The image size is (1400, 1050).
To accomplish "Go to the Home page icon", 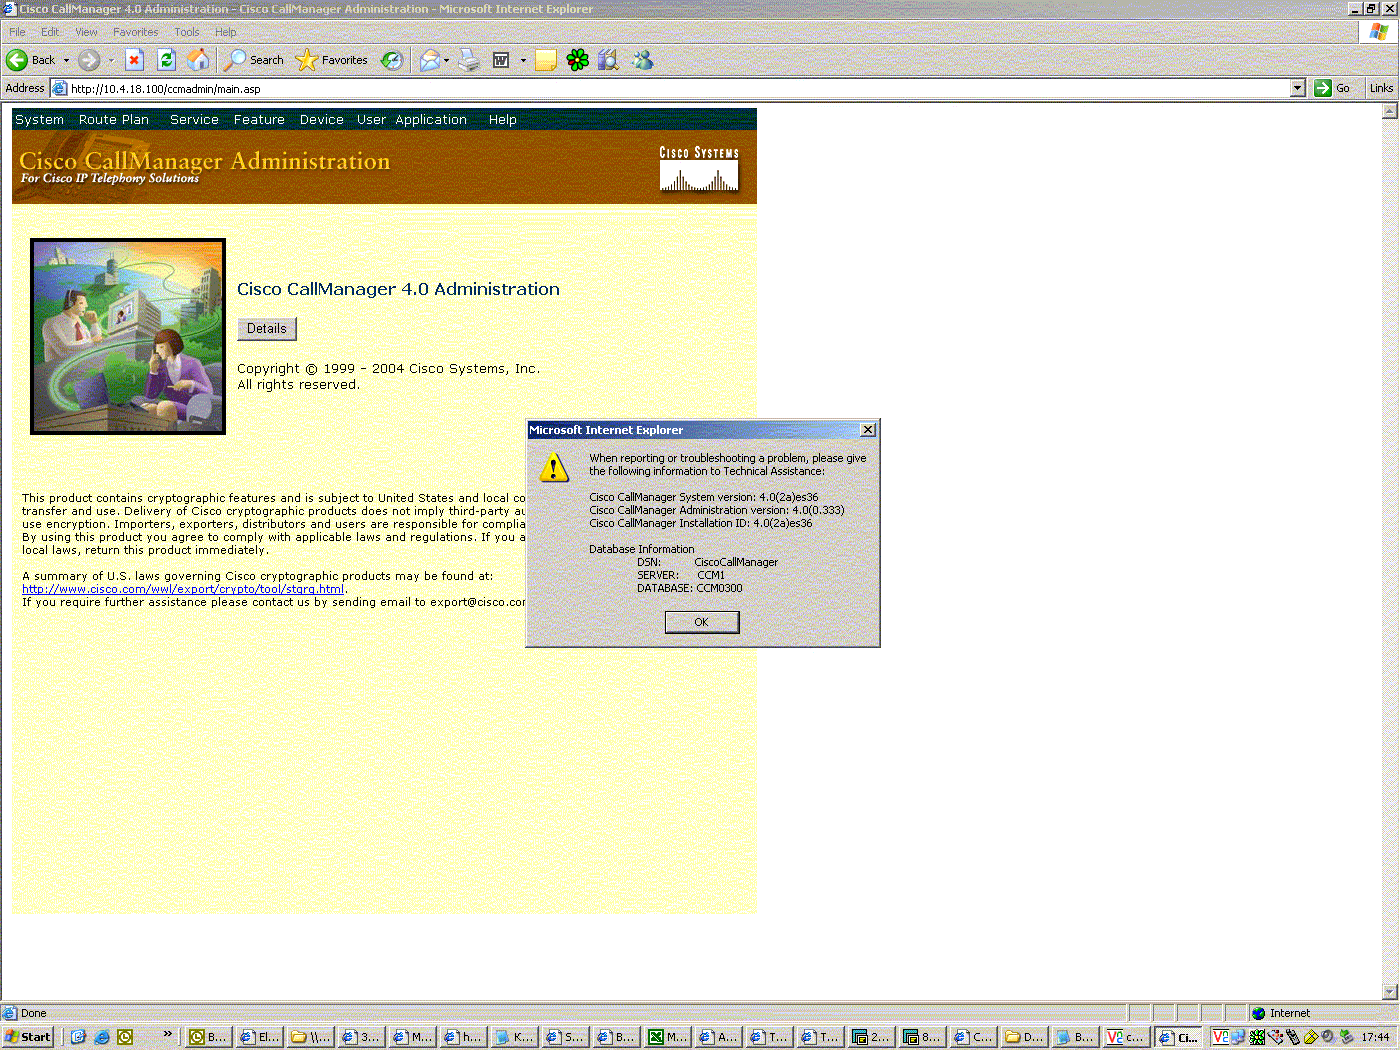I will [x=199, y=60].
